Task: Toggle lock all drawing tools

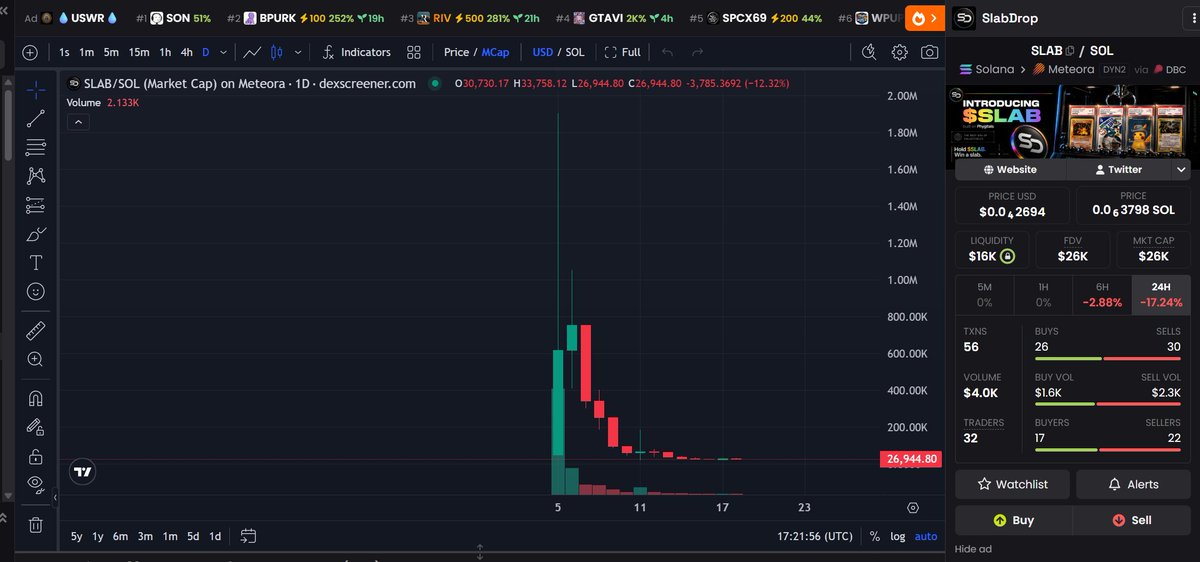Action: tap(36, 456)
